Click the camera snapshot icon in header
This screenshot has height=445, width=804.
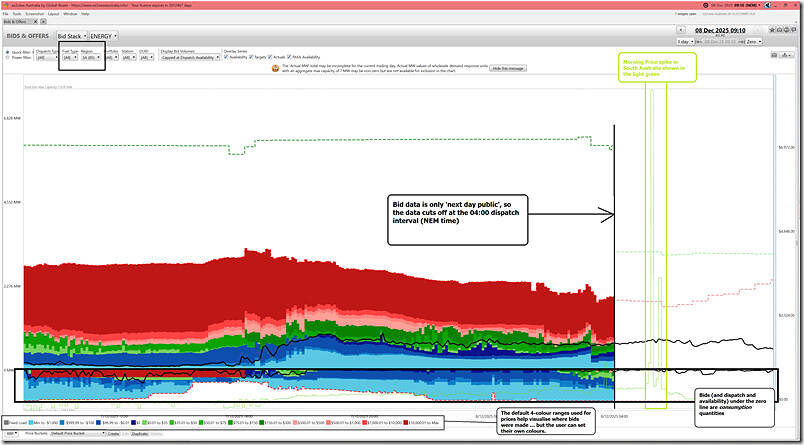[x=779, y=30]
